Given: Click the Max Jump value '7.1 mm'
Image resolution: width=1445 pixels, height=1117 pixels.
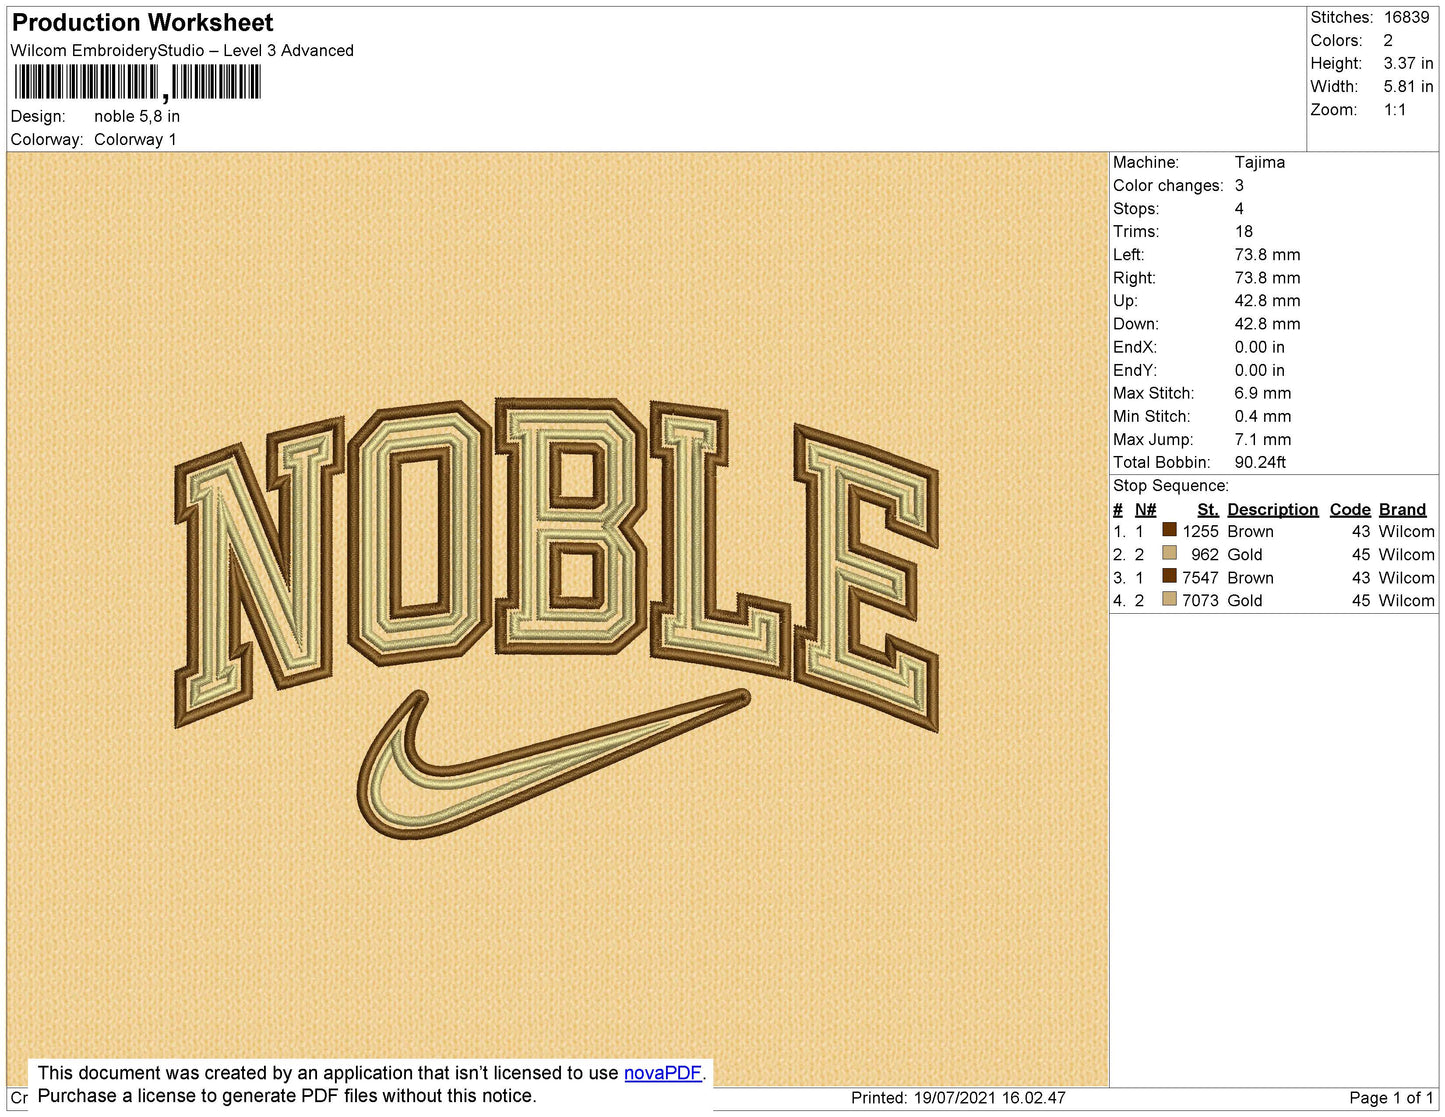Looking at the screenshot, I should point(1262,439).
